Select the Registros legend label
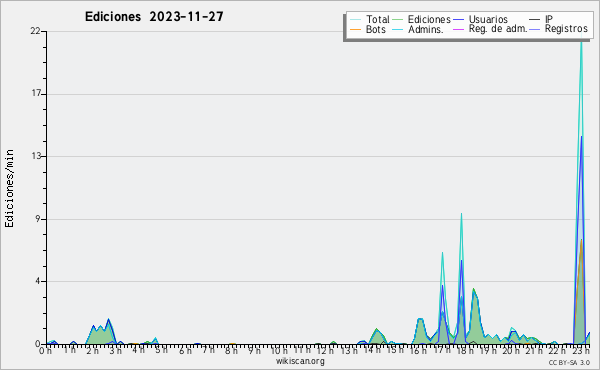Image resolution: width=600 pixels, height=370 pixels. [x=566, y=29]
